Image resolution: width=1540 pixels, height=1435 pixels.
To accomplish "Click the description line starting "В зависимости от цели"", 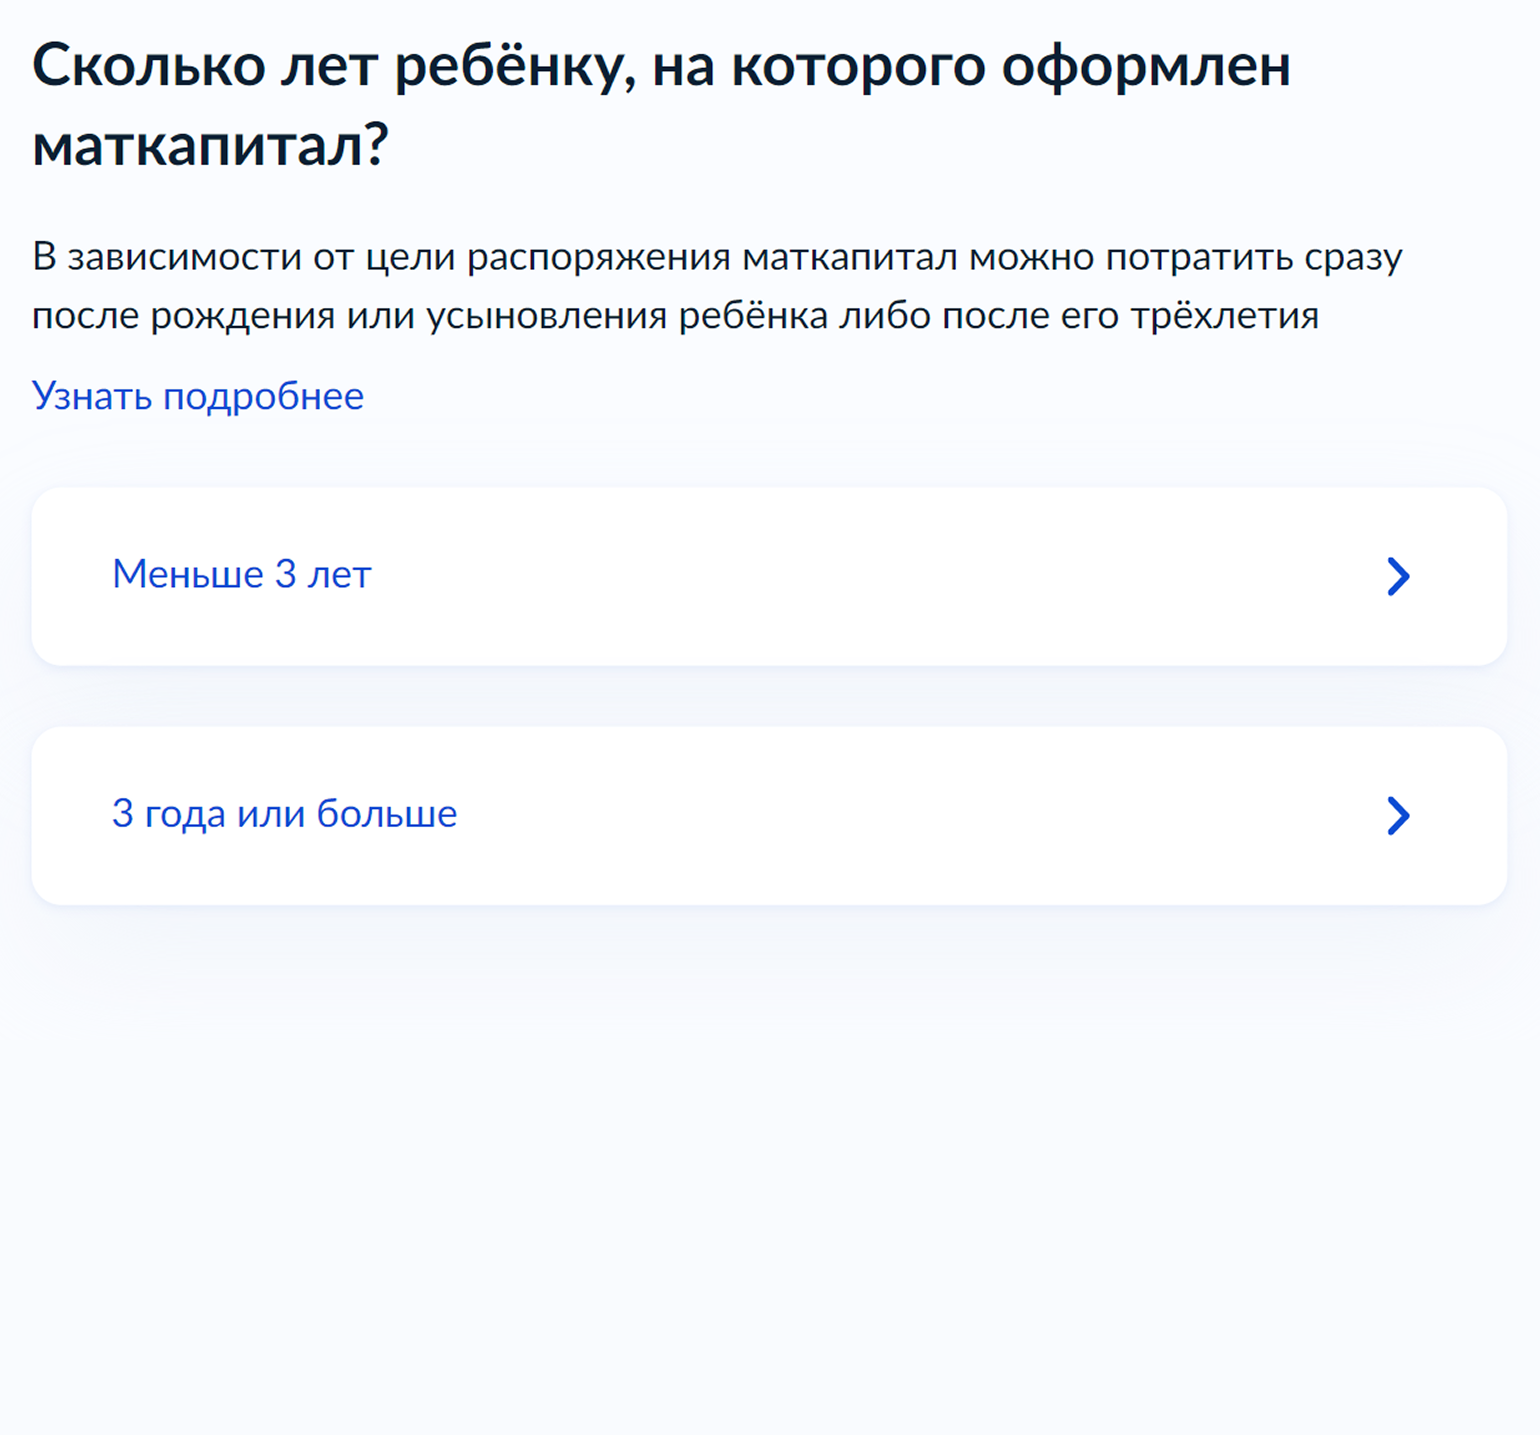I will coord(716,257).
